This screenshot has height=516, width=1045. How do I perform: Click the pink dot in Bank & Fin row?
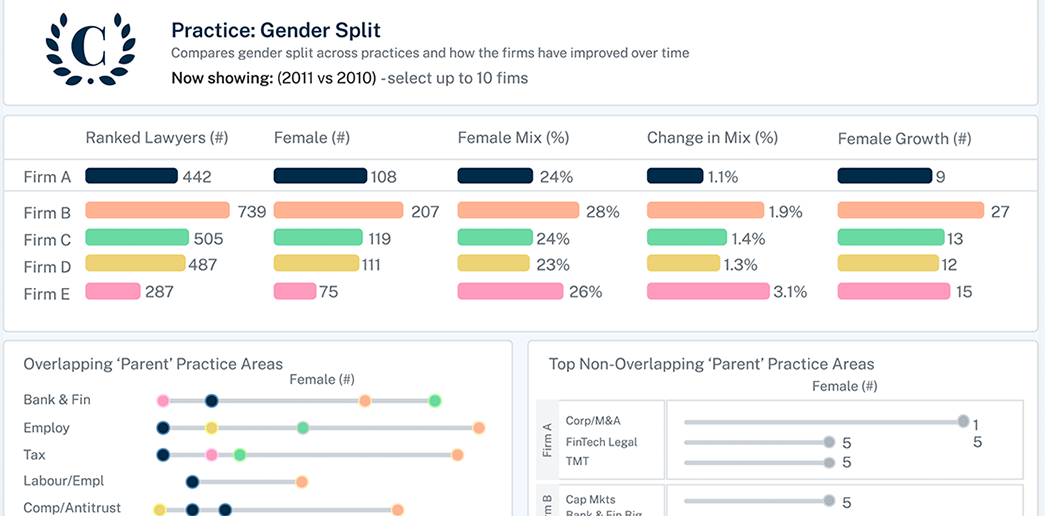163,401
